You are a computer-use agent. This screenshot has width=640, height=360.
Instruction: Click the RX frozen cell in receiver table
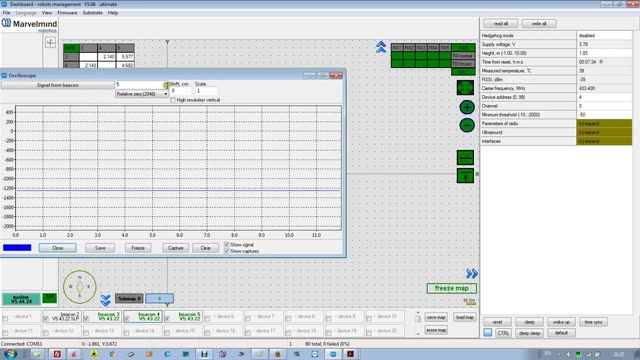click(463, 64)
